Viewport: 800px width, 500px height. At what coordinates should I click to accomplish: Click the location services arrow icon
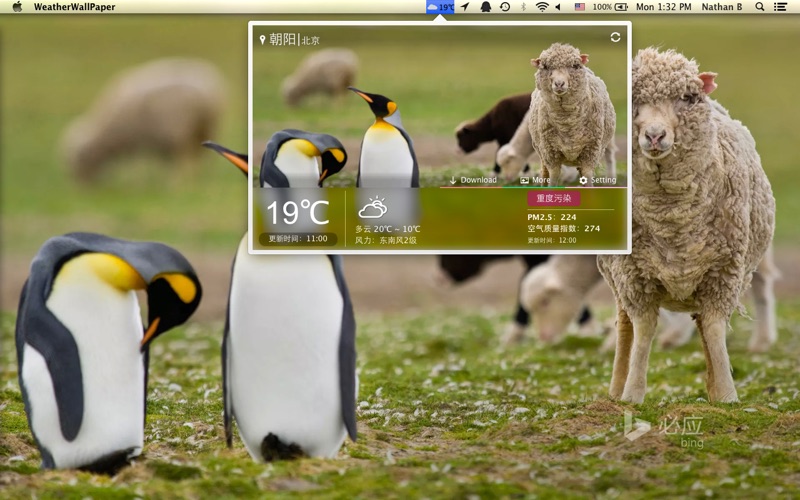464,7
